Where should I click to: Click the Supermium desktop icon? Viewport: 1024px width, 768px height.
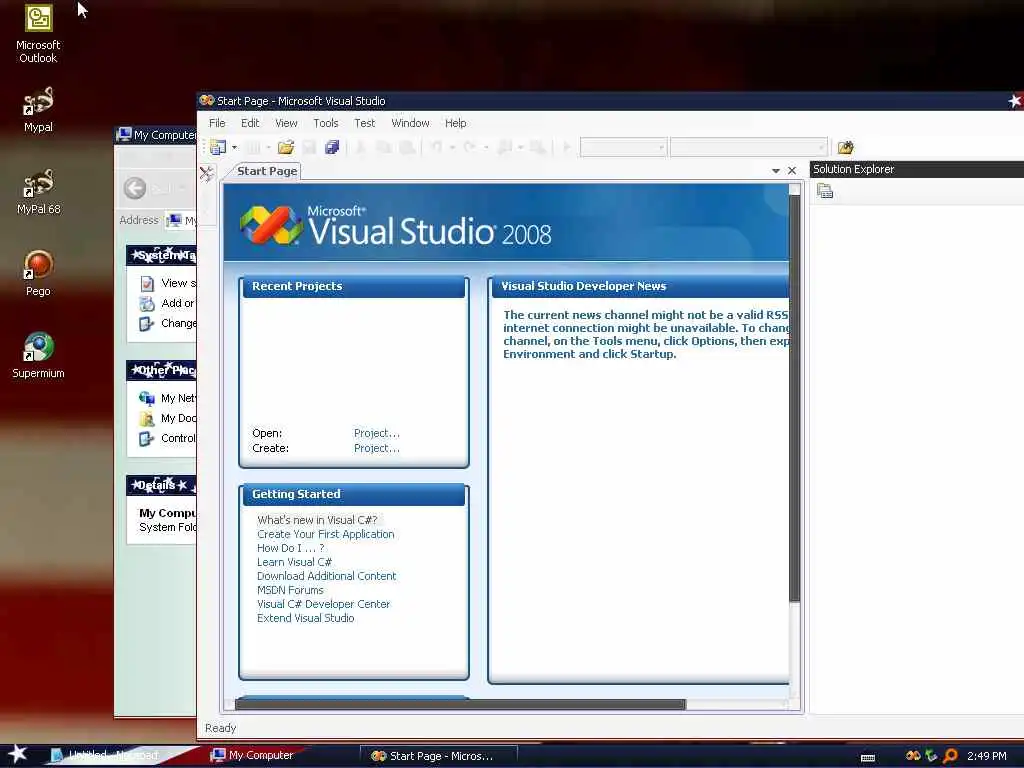[x=38, y=355]
